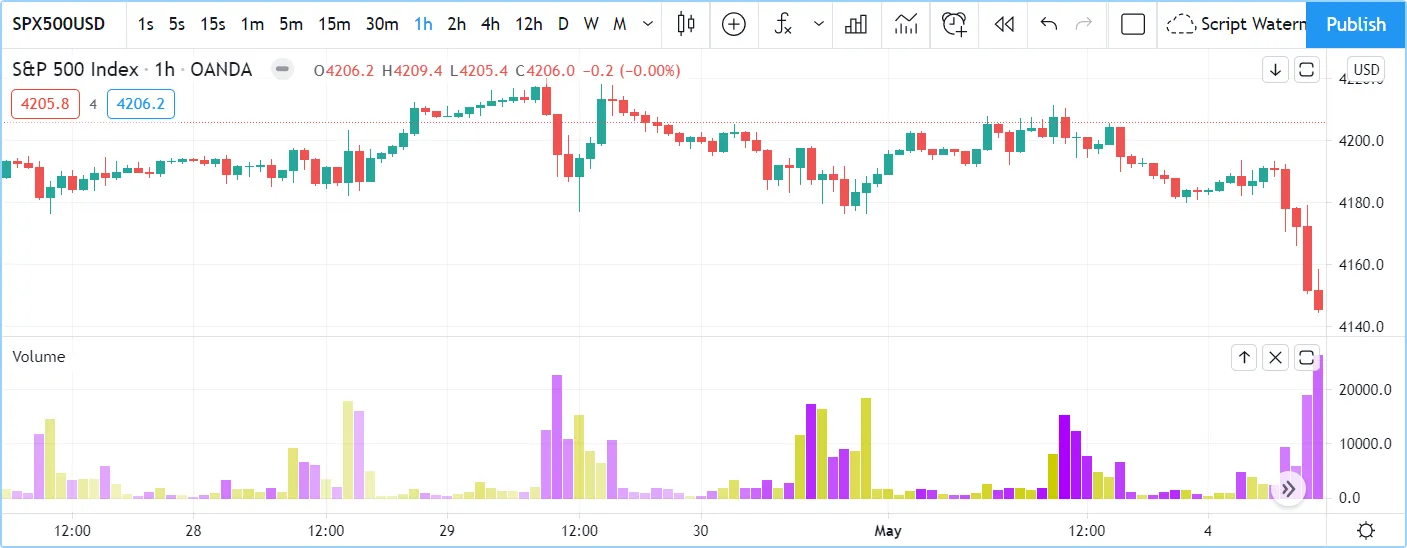The width and height of the screenshot is (1407, 548).
Task: Open the financials bar chart icon
Action: tap(856, 24)
